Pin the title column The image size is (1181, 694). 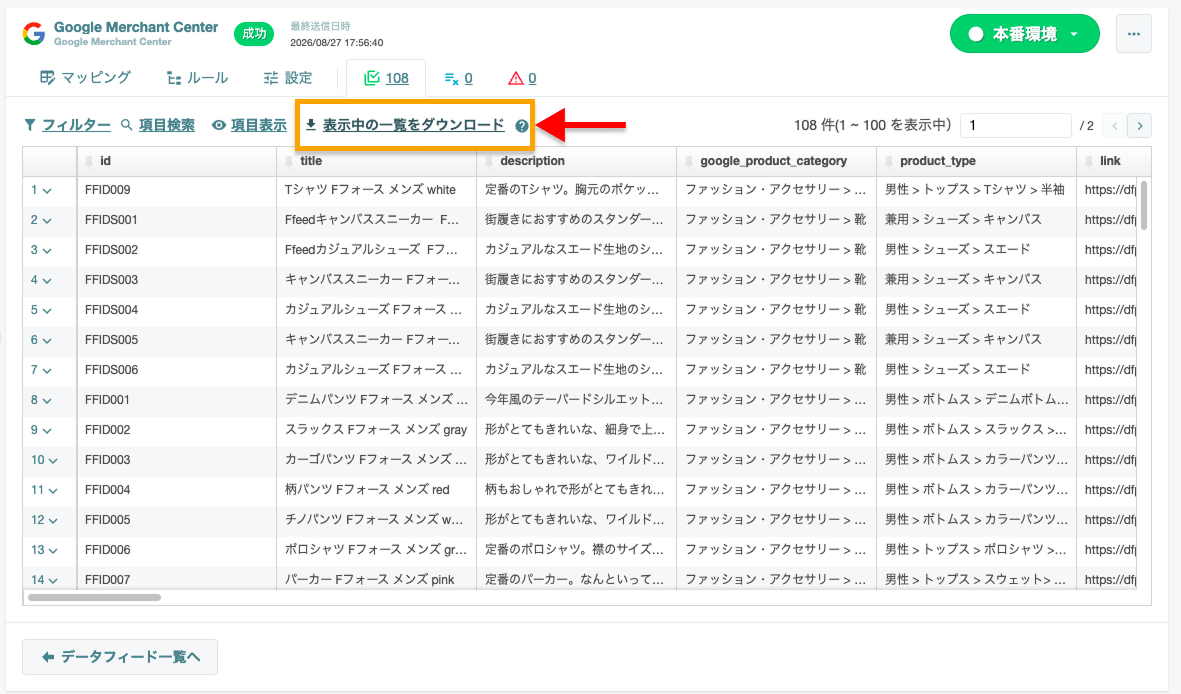tap(288, 161)
